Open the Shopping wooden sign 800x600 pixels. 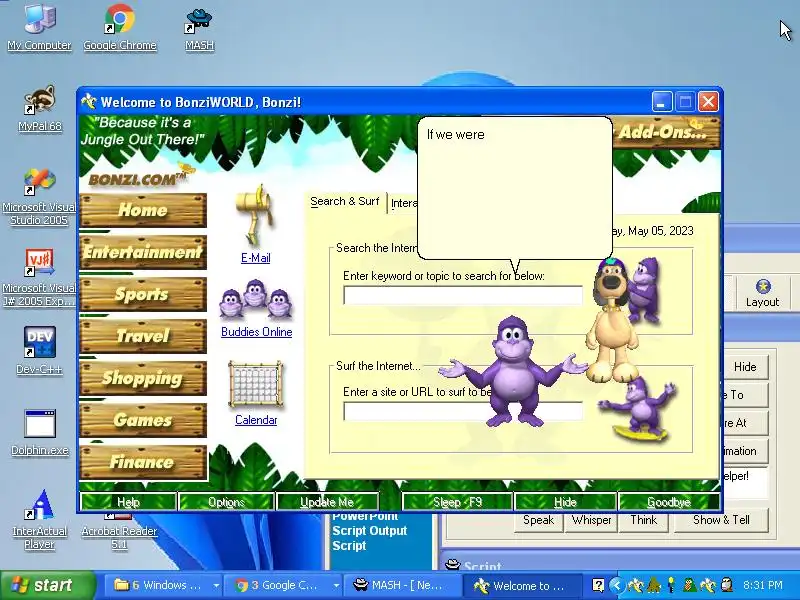143,378
